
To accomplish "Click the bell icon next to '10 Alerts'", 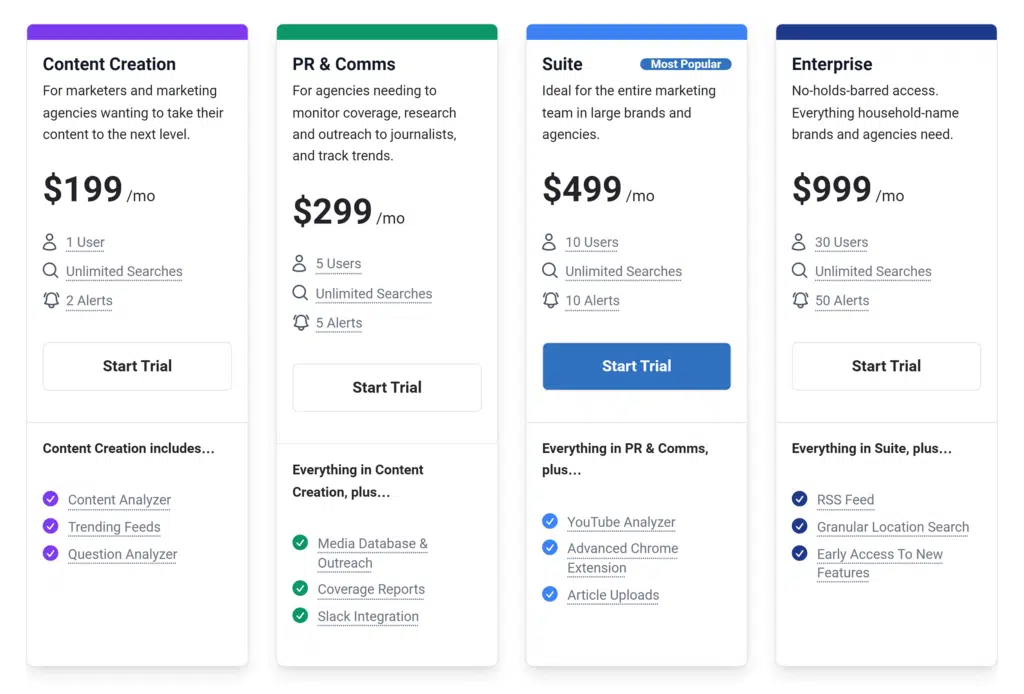I will tap(550, 300).
